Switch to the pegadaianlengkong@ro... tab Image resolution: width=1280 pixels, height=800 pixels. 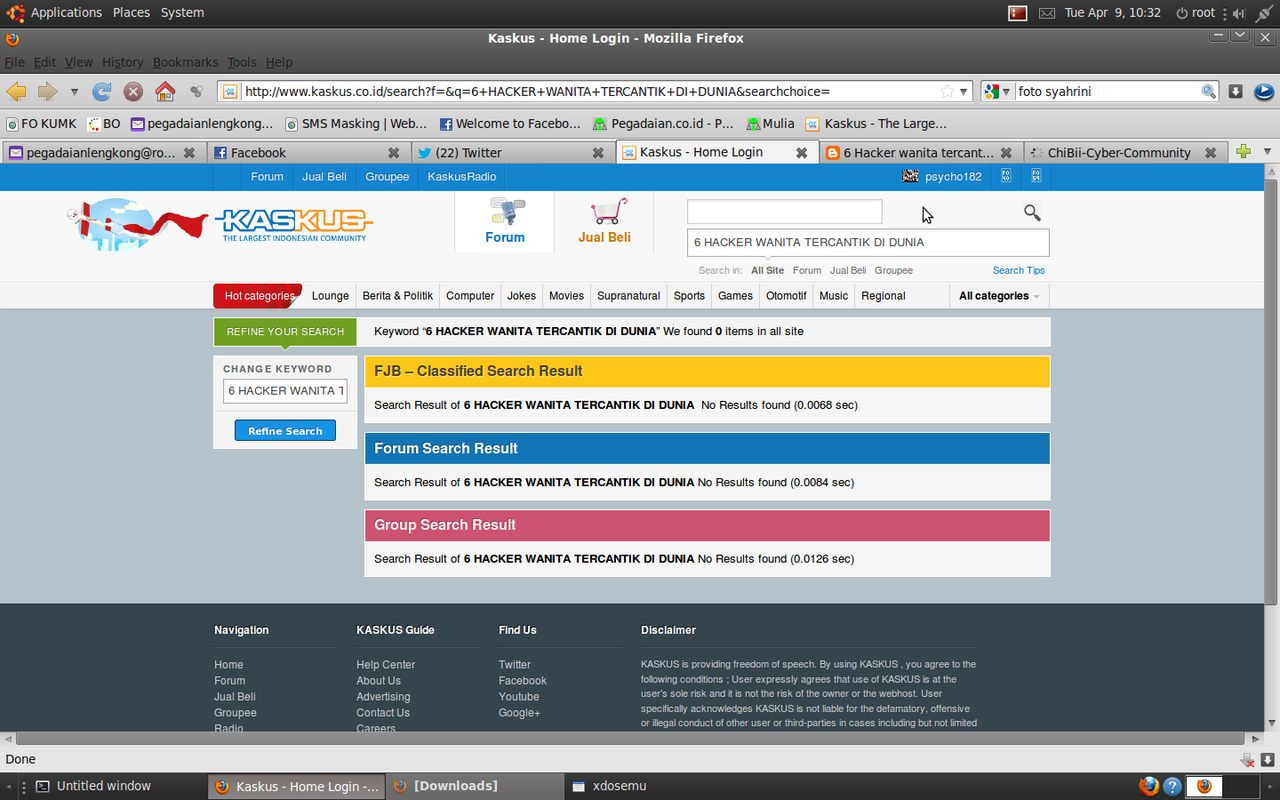(x=103, y=153)
